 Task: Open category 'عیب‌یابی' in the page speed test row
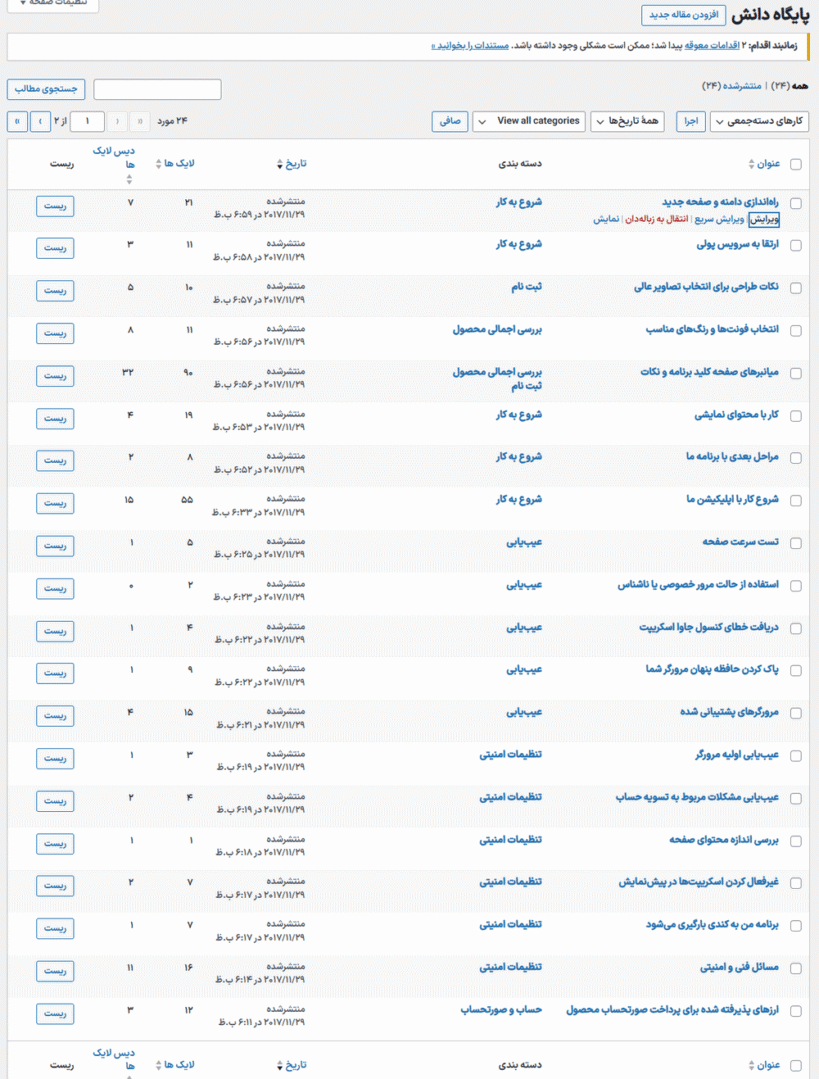tap(524, 542)
